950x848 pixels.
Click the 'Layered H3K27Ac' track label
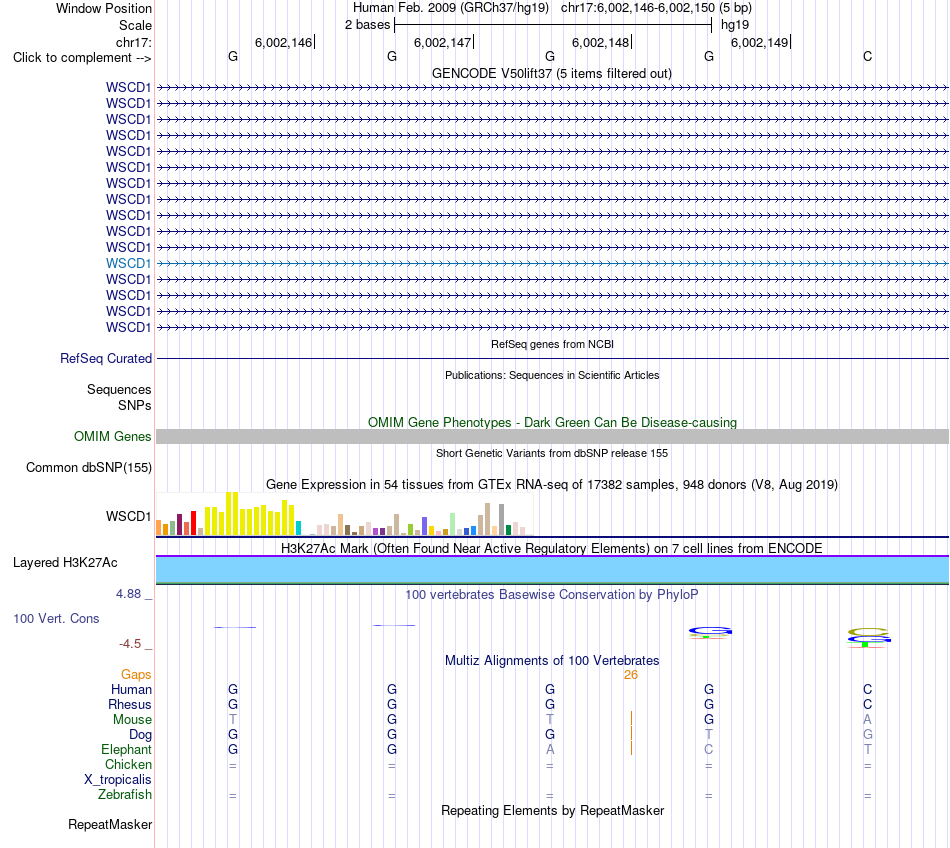click(65, 563)
